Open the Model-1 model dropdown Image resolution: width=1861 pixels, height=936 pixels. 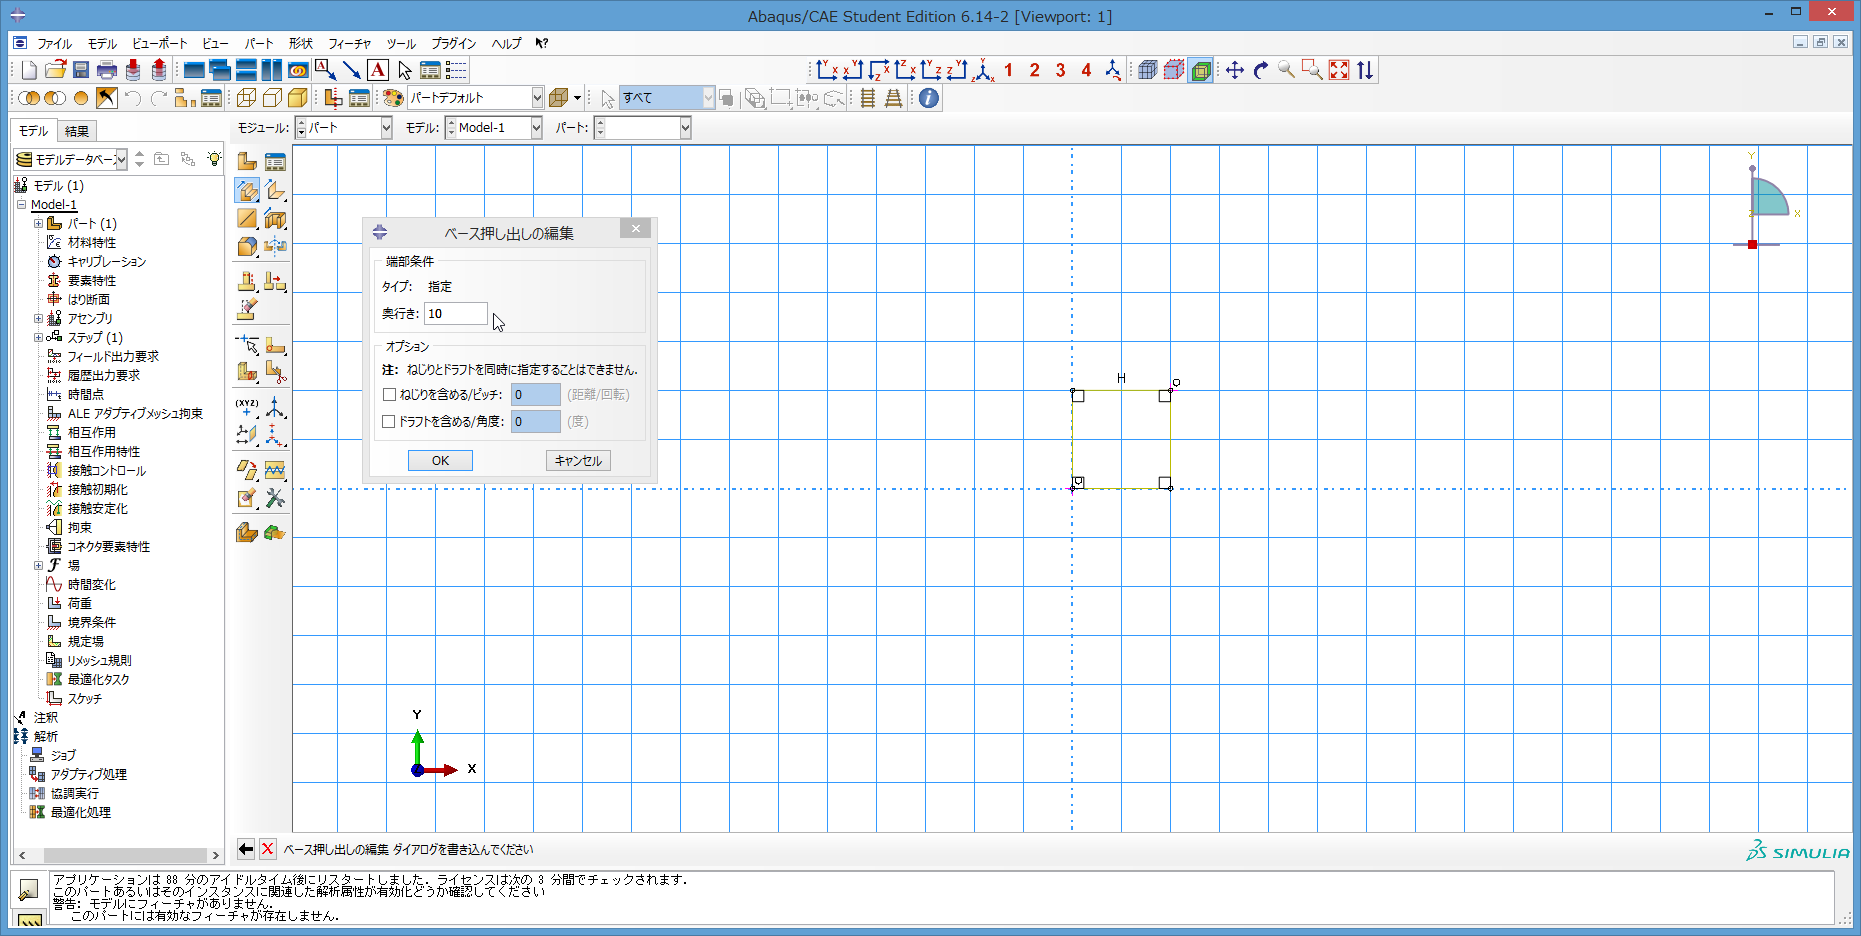click(536, 128)
